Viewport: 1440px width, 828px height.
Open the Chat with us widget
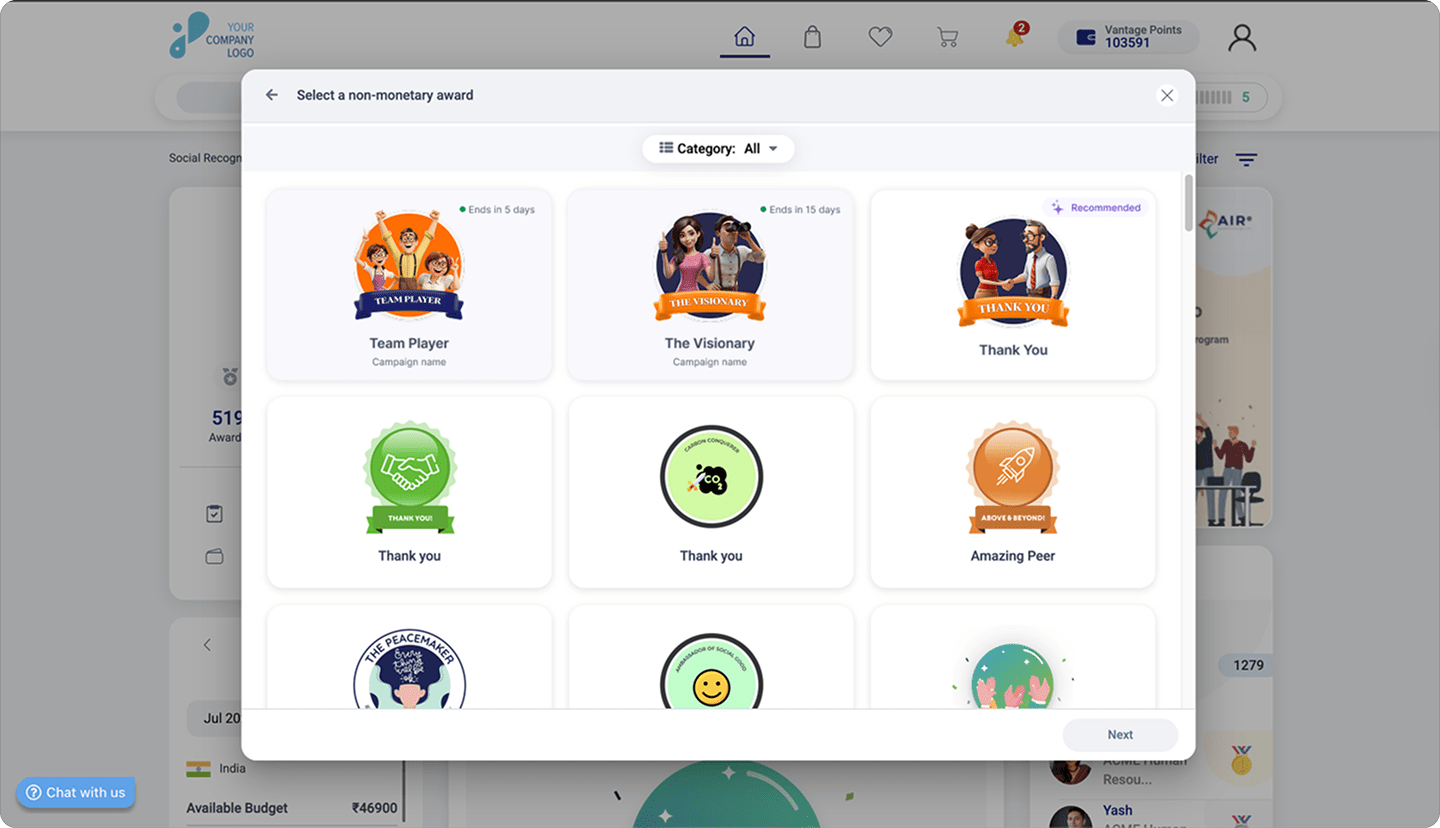[75, 792]
